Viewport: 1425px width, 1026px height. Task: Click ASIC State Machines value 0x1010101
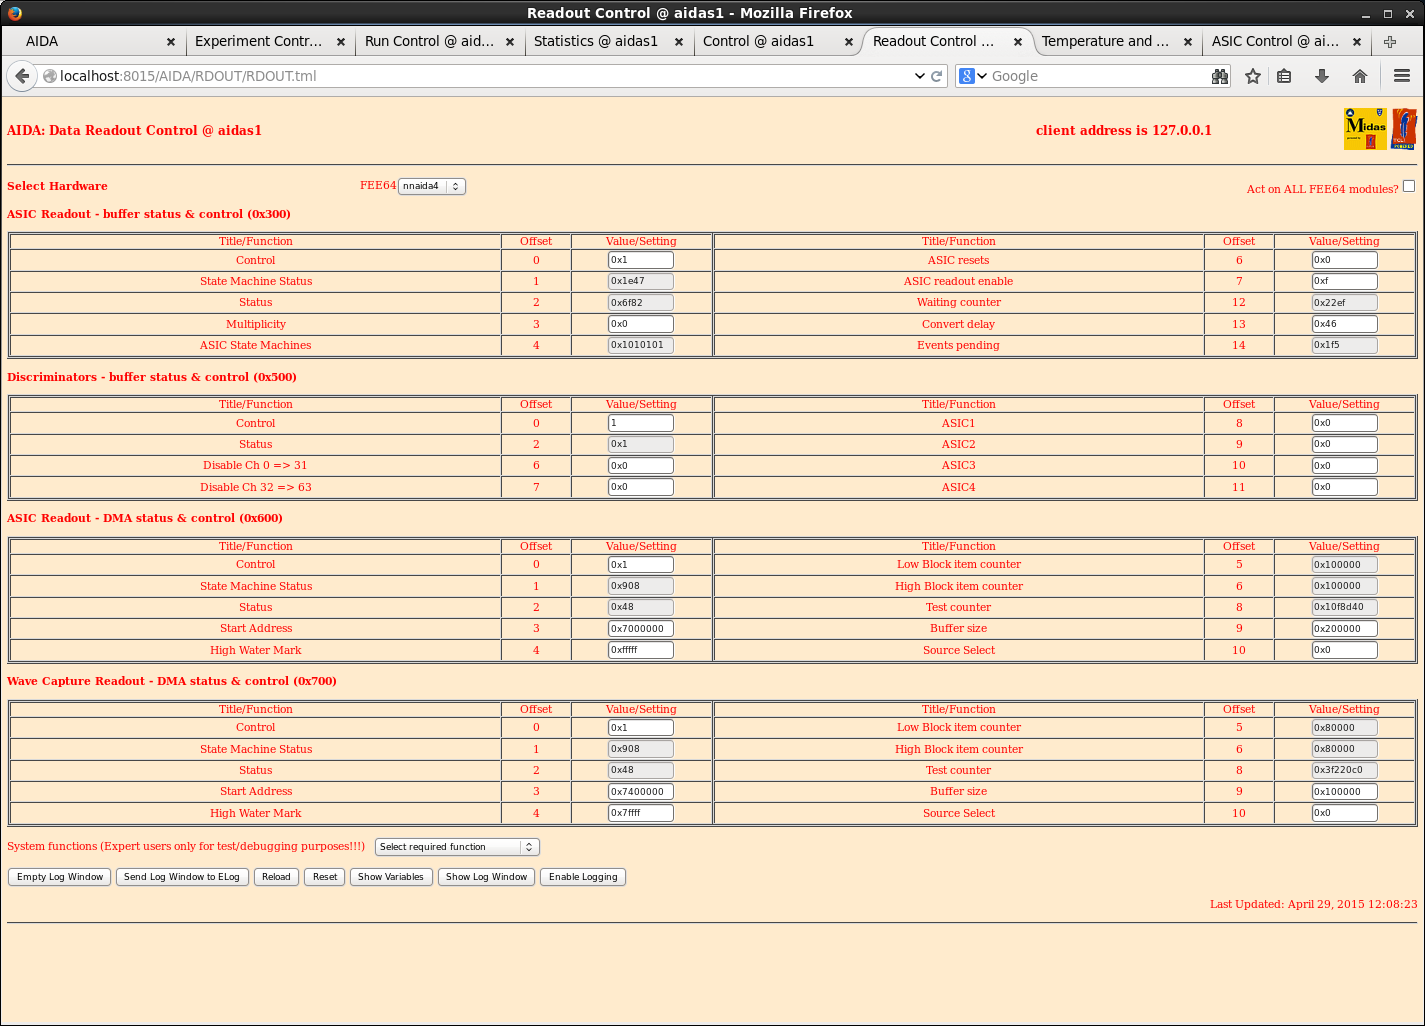[x=641, y=345]
